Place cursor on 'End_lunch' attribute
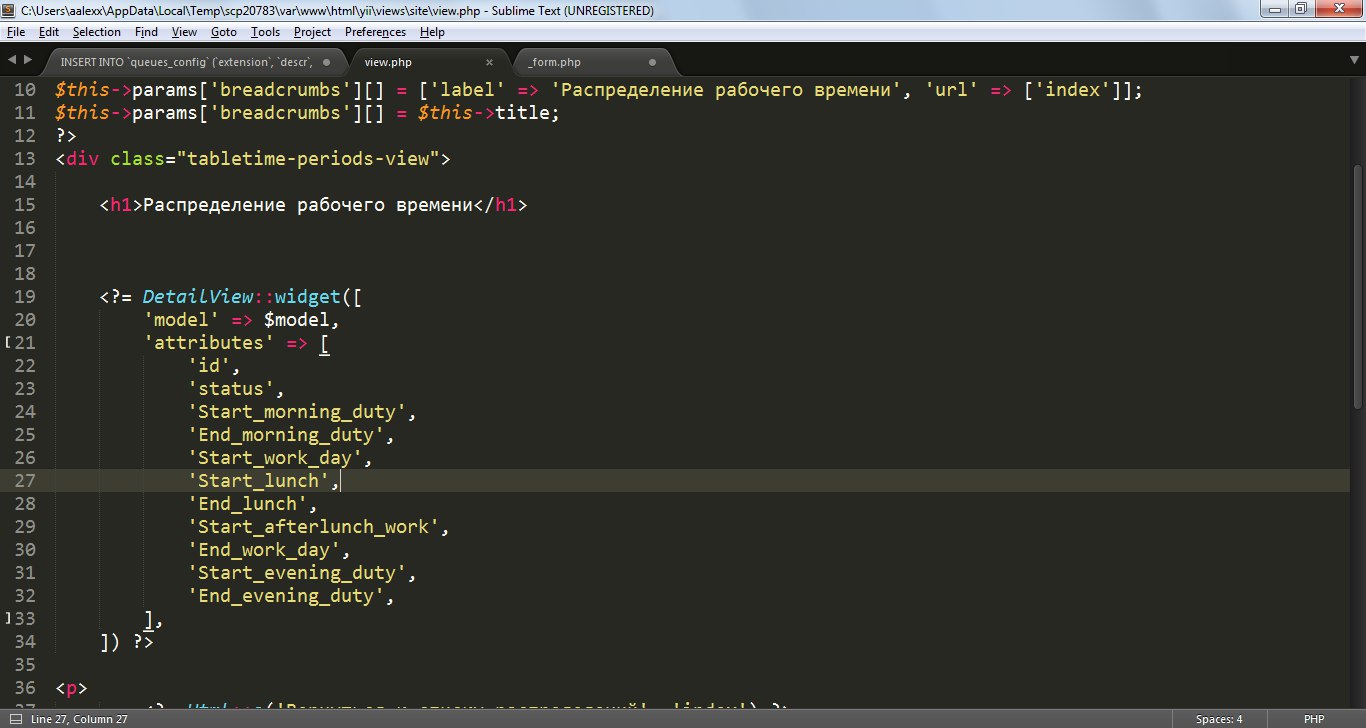The height and width of the screenshot is (728, 1366). click(x=247, y=504)
